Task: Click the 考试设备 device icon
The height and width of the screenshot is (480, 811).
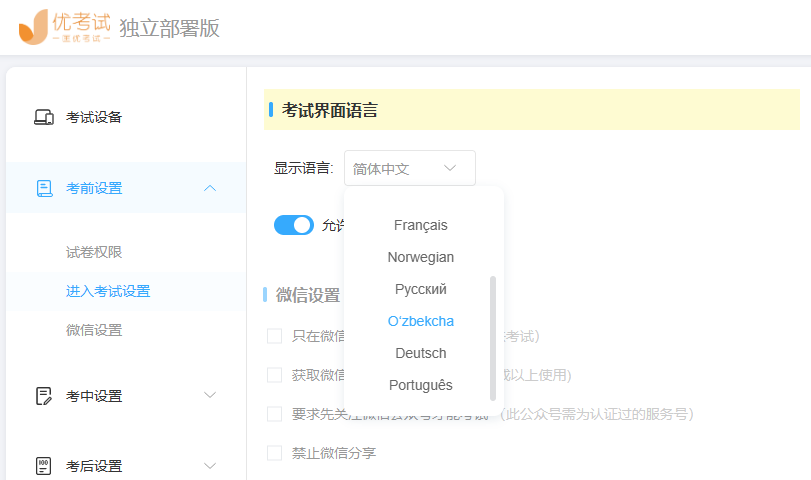Action: click(44, 117)
